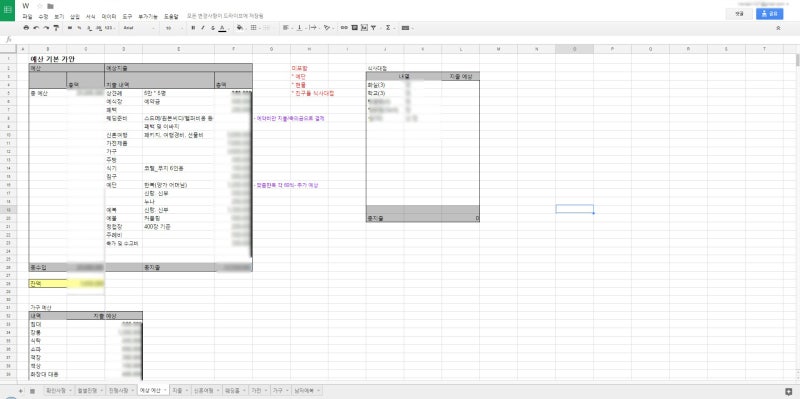The width and height of the screenshot is (800, 399).
Task: Click the functions sigma icon
Action: pos(388,28)
